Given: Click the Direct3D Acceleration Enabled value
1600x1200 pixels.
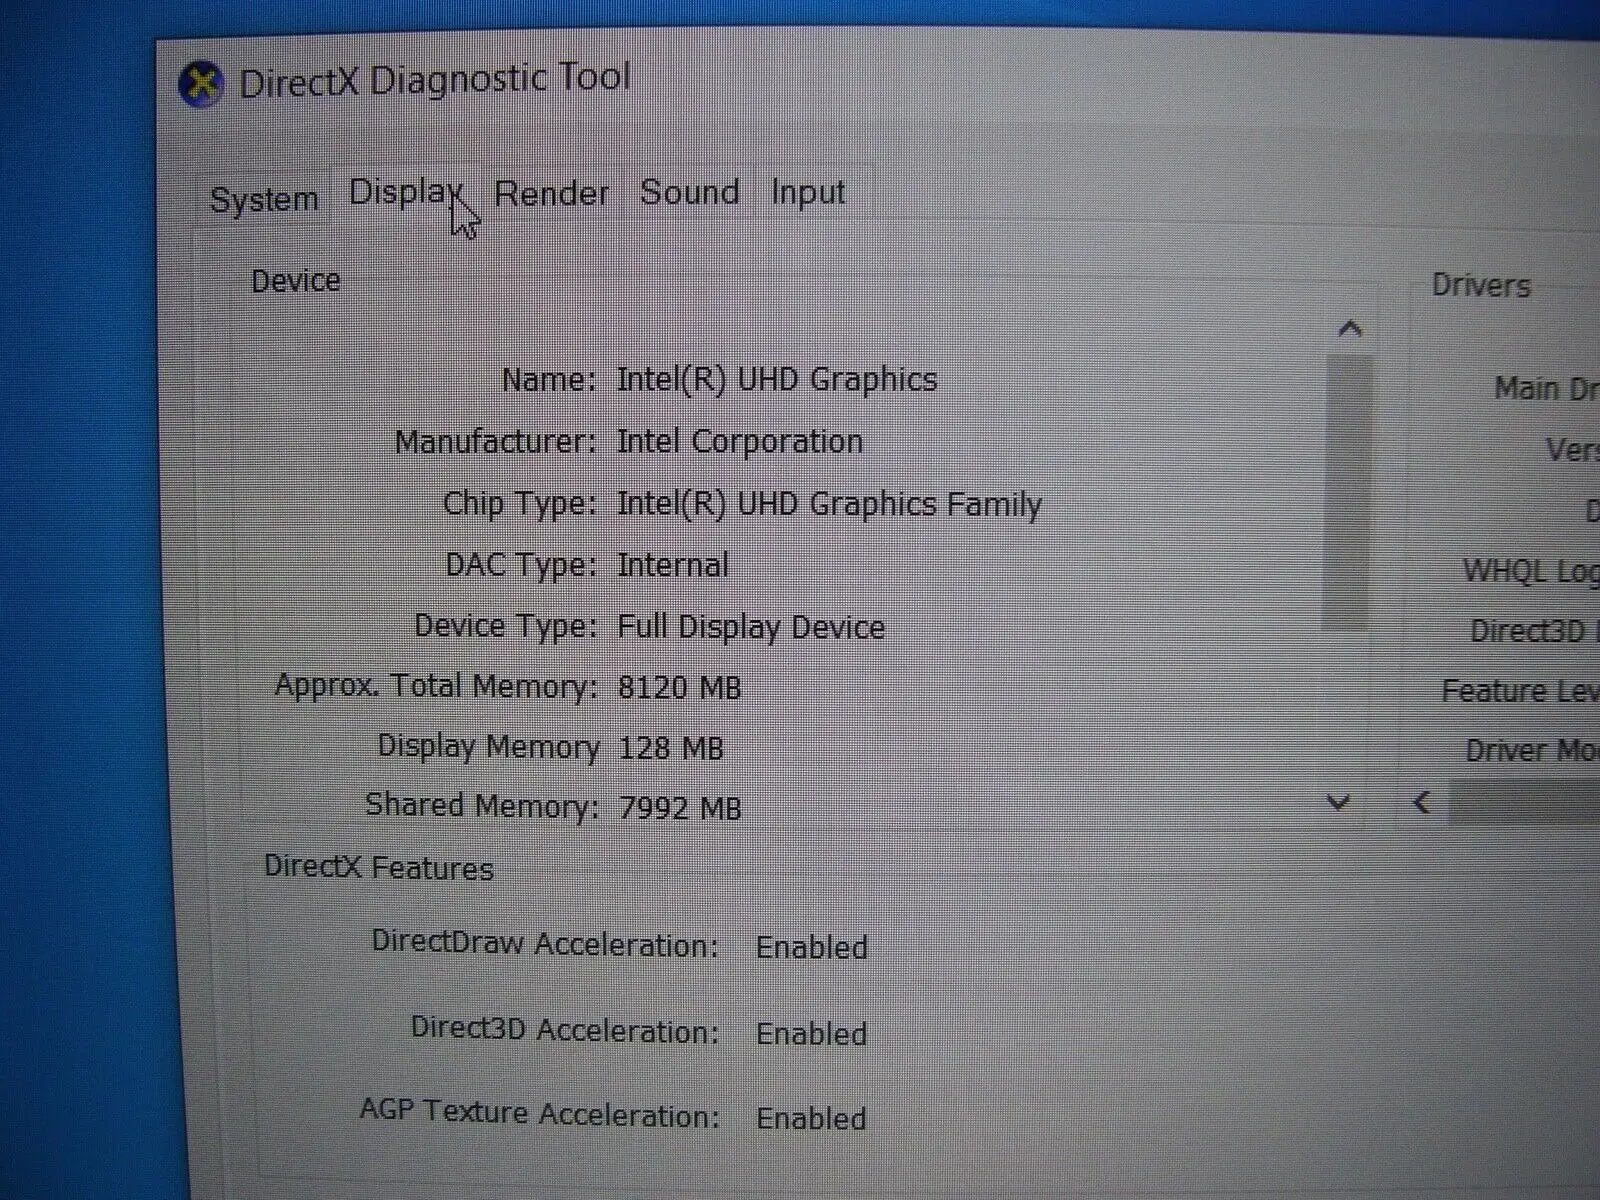Looking at the screenshot, I should pyautogui.click(x=811, y=1034).
